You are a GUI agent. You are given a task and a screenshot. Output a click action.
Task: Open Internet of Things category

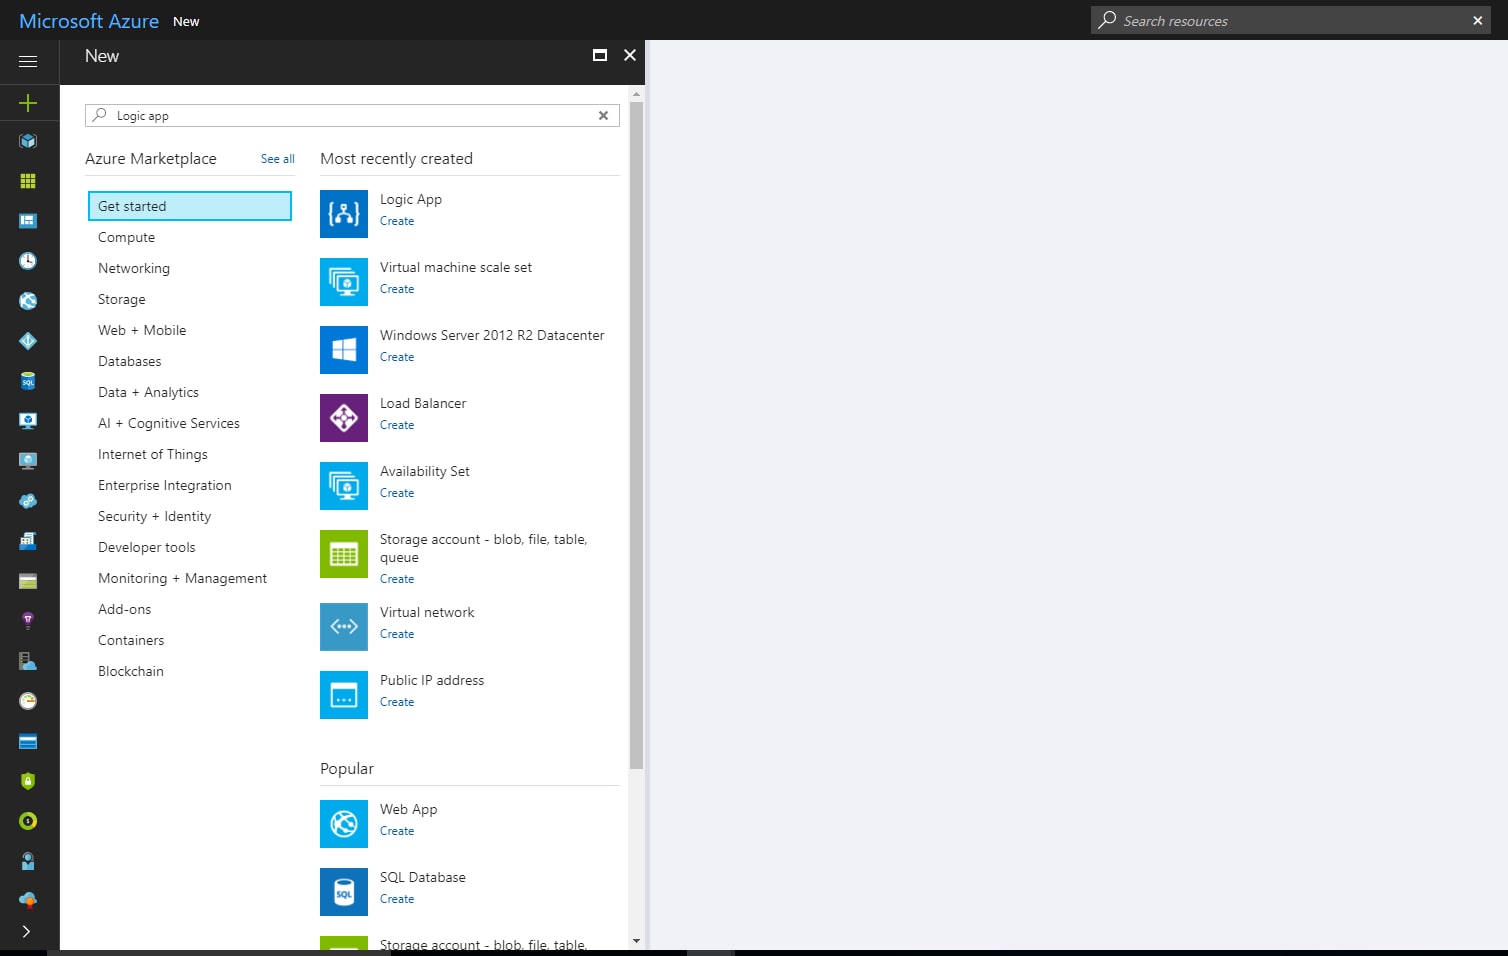point(153,454)
